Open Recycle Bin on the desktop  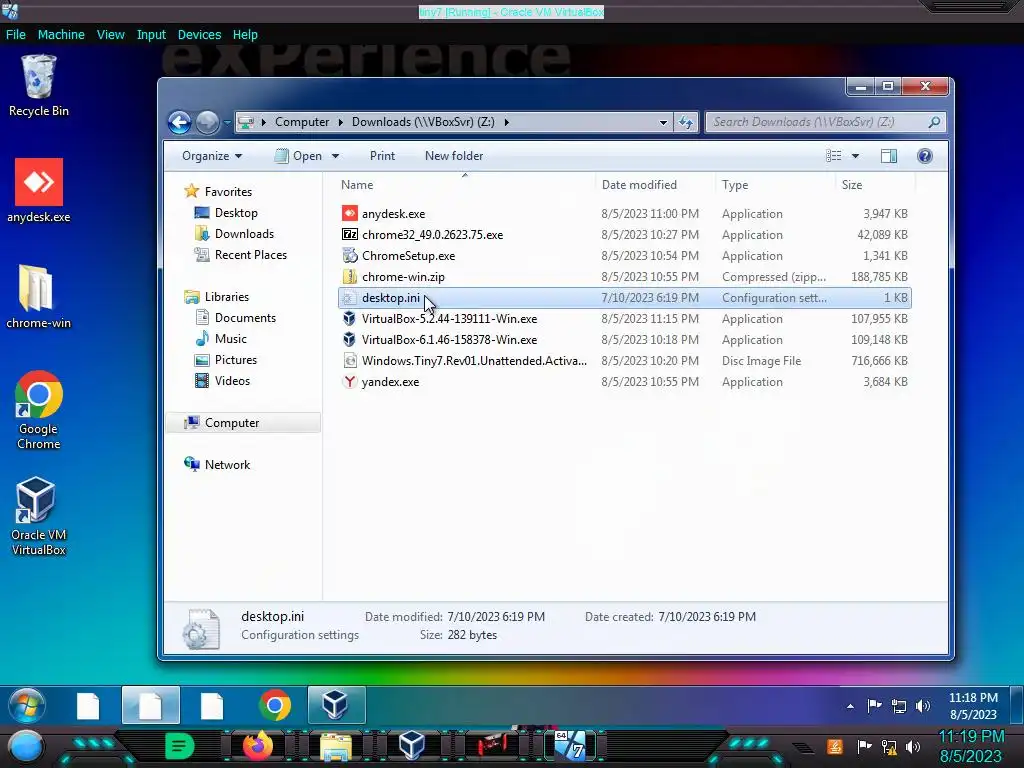tap(39, 86)
